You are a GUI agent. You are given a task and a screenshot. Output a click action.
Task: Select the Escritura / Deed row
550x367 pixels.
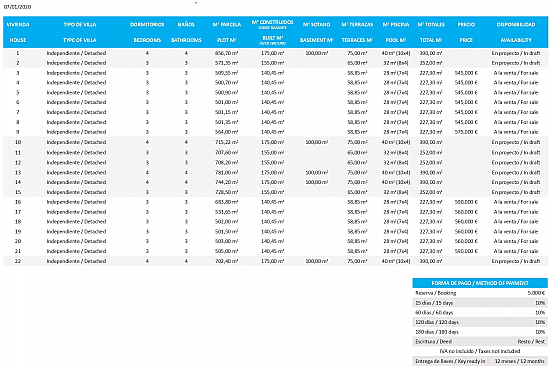(480, 341)
